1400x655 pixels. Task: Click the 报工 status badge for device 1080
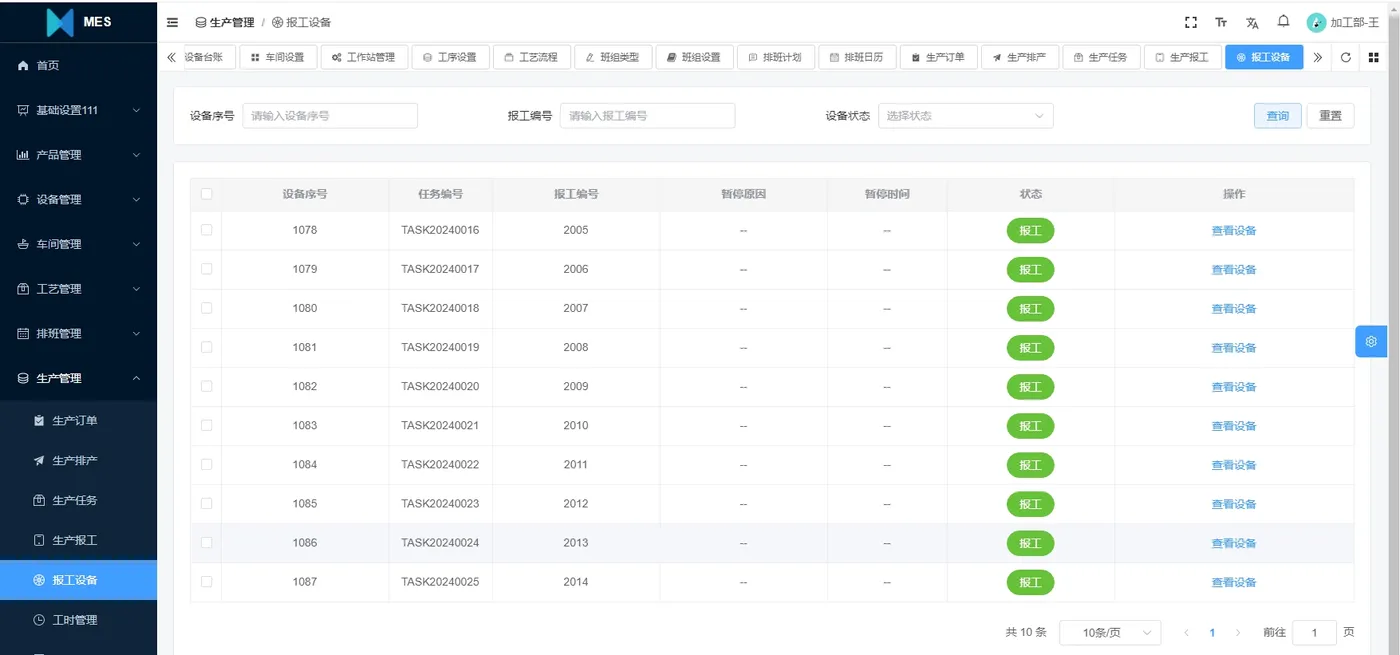pyautogui.click(x=1030, y=308)
